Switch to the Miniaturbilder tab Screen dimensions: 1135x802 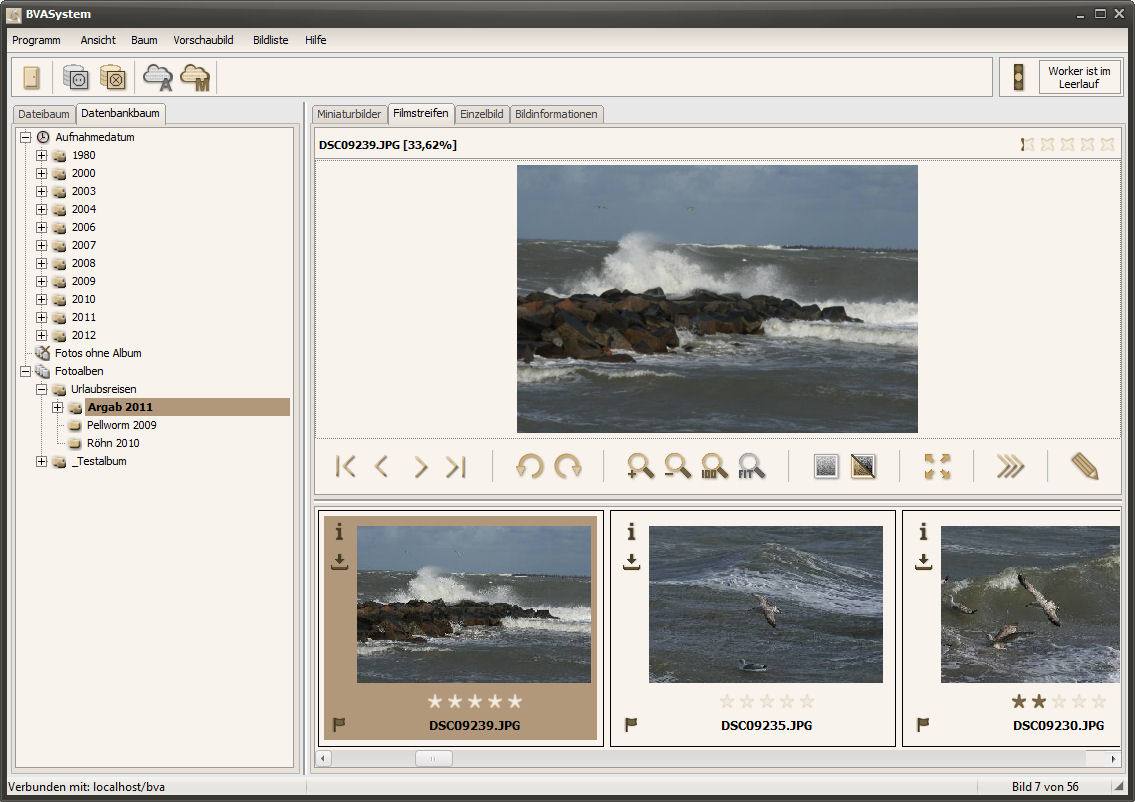tap(349, 114)
